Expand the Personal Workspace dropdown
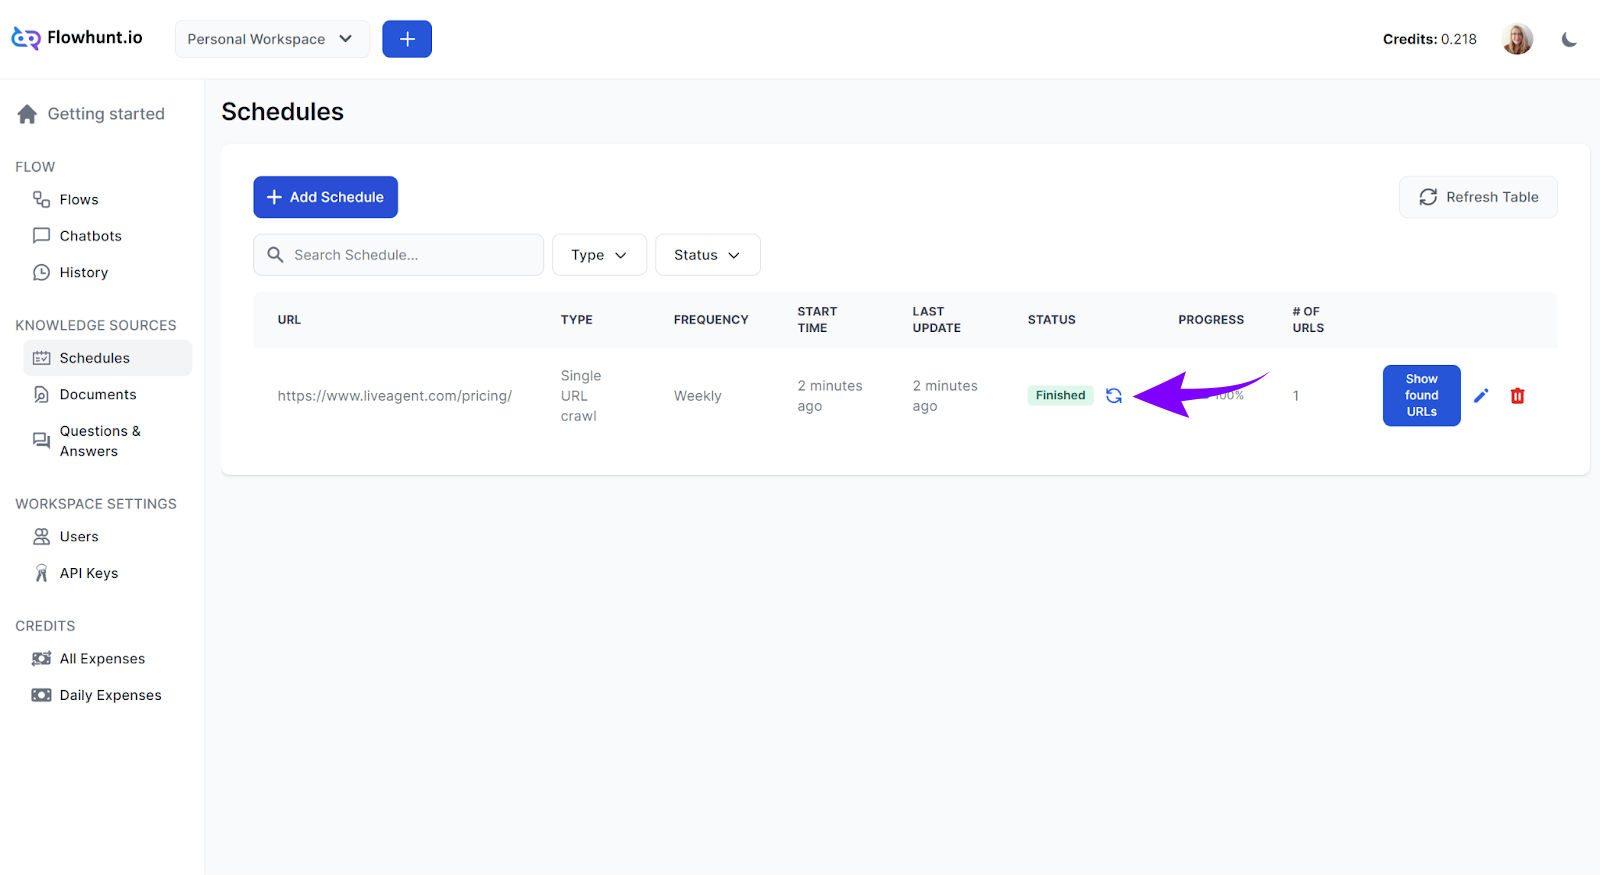The image size is (1600, 875). (x=271, y=39)
